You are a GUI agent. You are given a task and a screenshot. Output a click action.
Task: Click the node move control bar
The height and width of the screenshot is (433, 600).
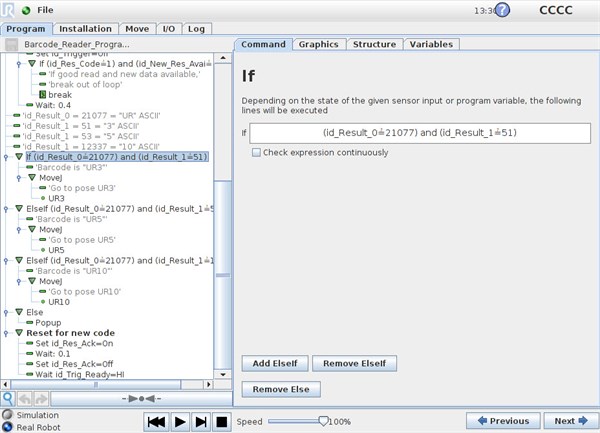141,399
